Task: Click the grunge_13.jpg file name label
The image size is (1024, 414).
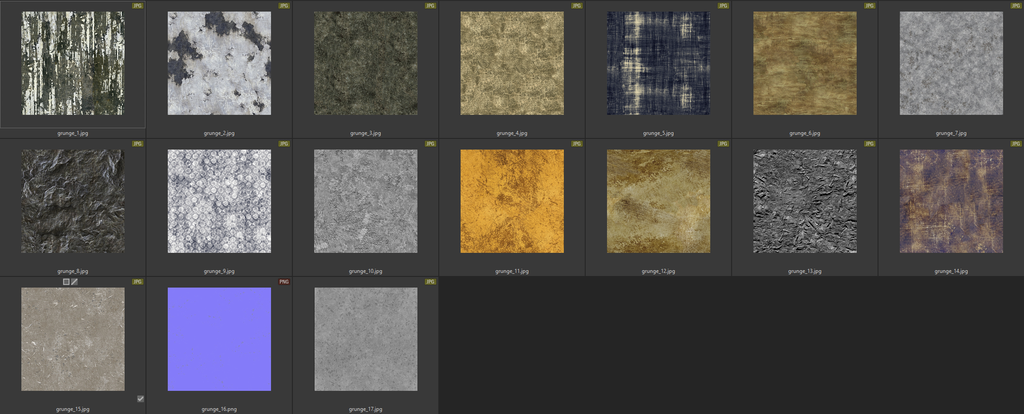Action: (x=804, y=271)
